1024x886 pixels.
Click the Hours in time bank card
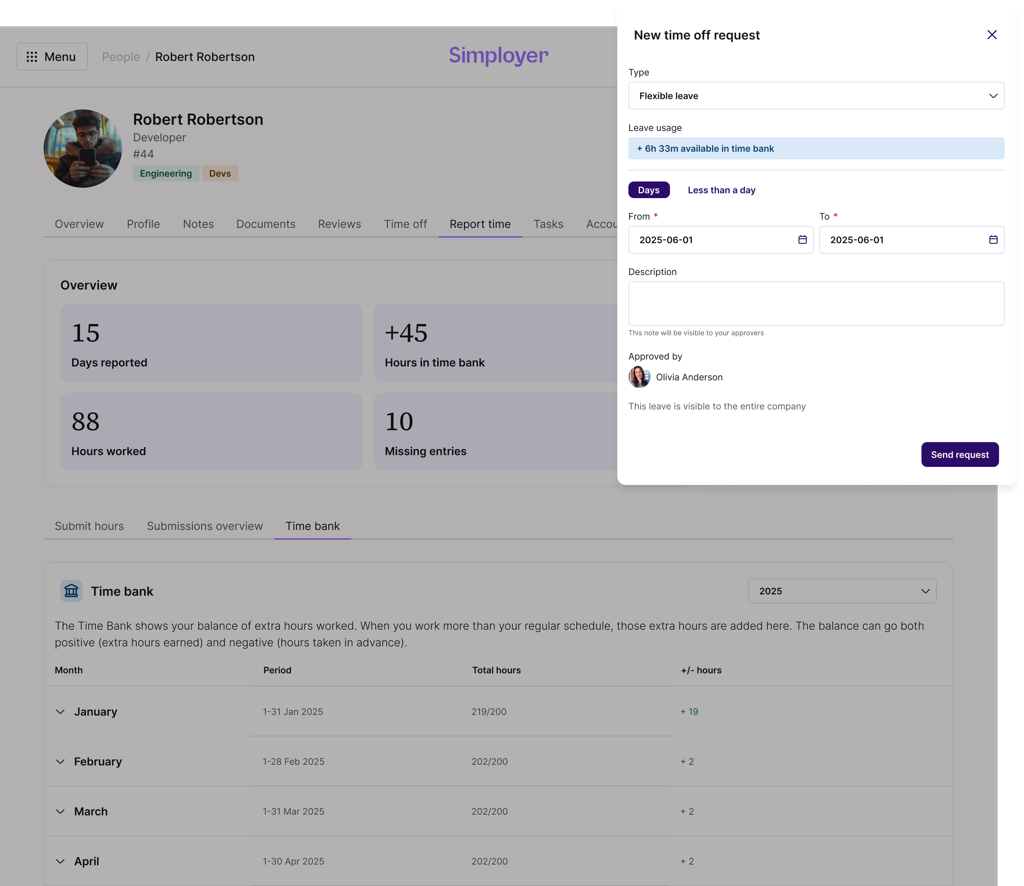click(496, 343)
